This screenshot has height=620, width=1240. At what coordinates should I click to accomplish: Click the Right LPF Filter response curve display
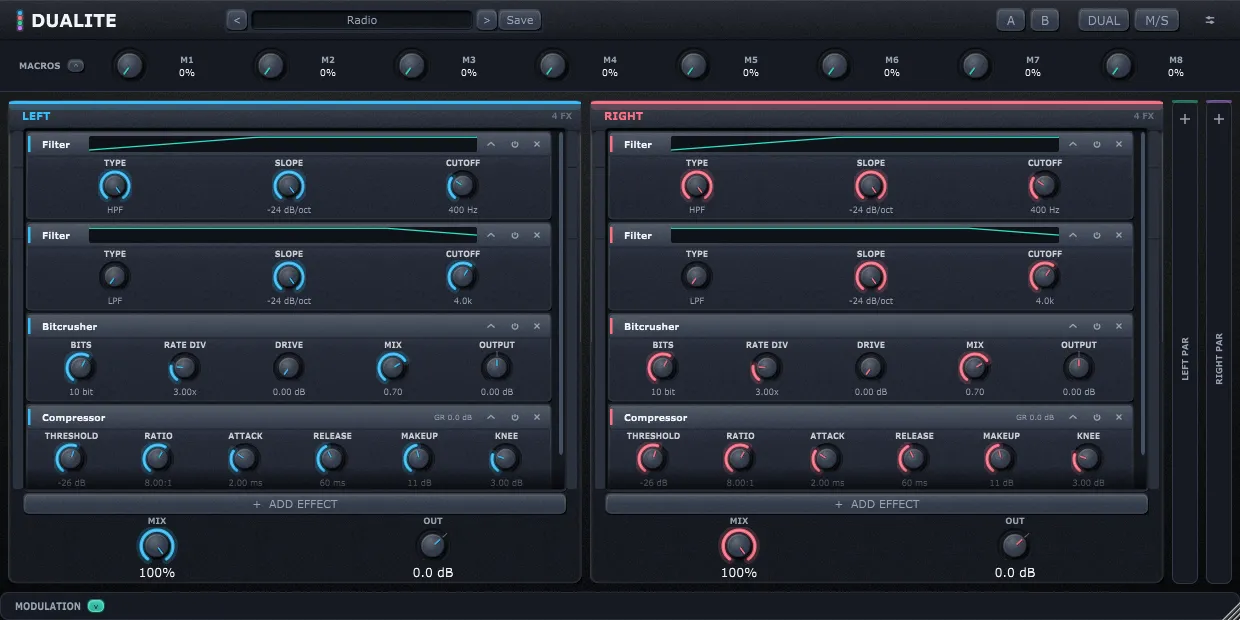coord(865,235)
